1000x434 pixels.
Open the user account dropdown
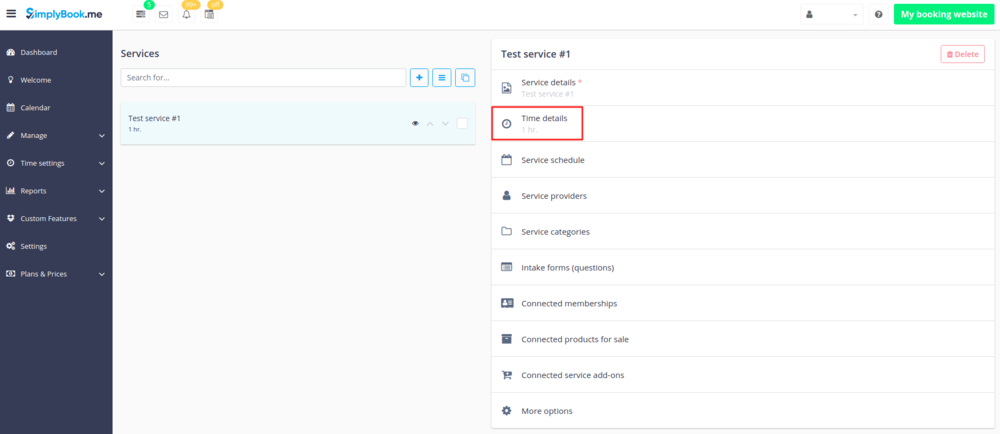click(x=832, y=15)
